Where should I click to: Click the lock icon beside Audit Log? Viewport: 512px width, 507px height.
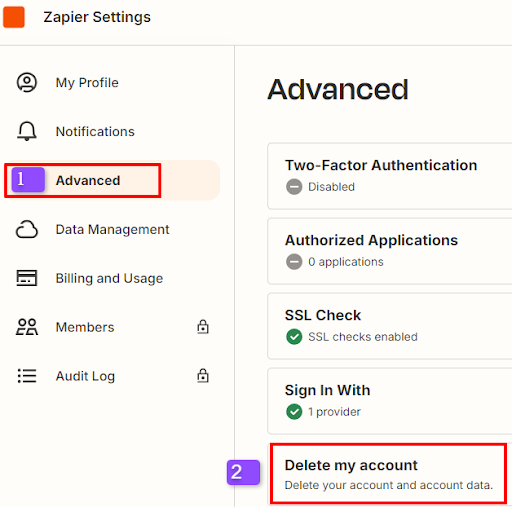click(x=203, y=376)
